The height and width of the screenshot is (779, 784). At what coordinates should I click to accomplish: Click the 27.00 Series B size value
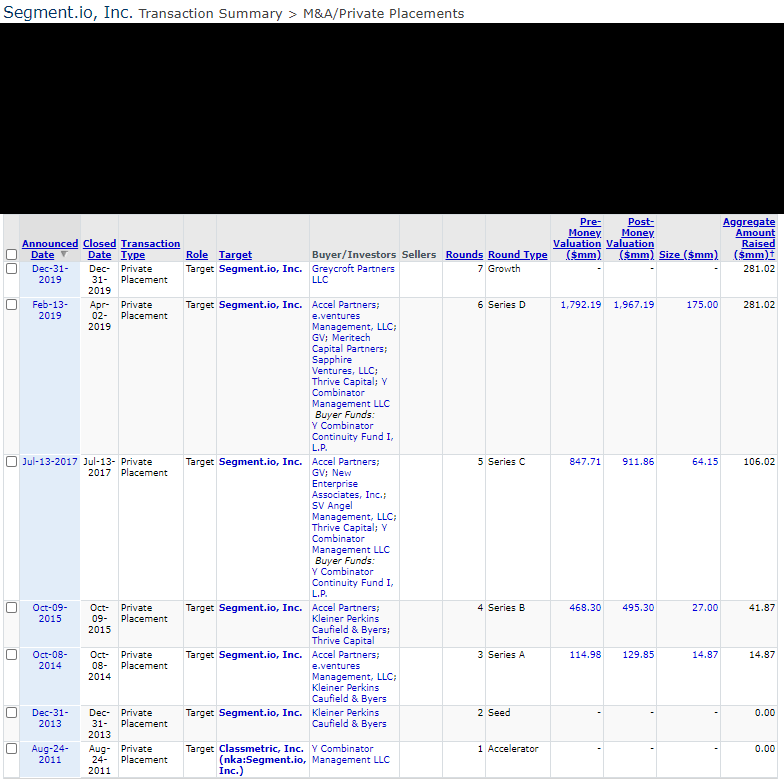(705, 608)
